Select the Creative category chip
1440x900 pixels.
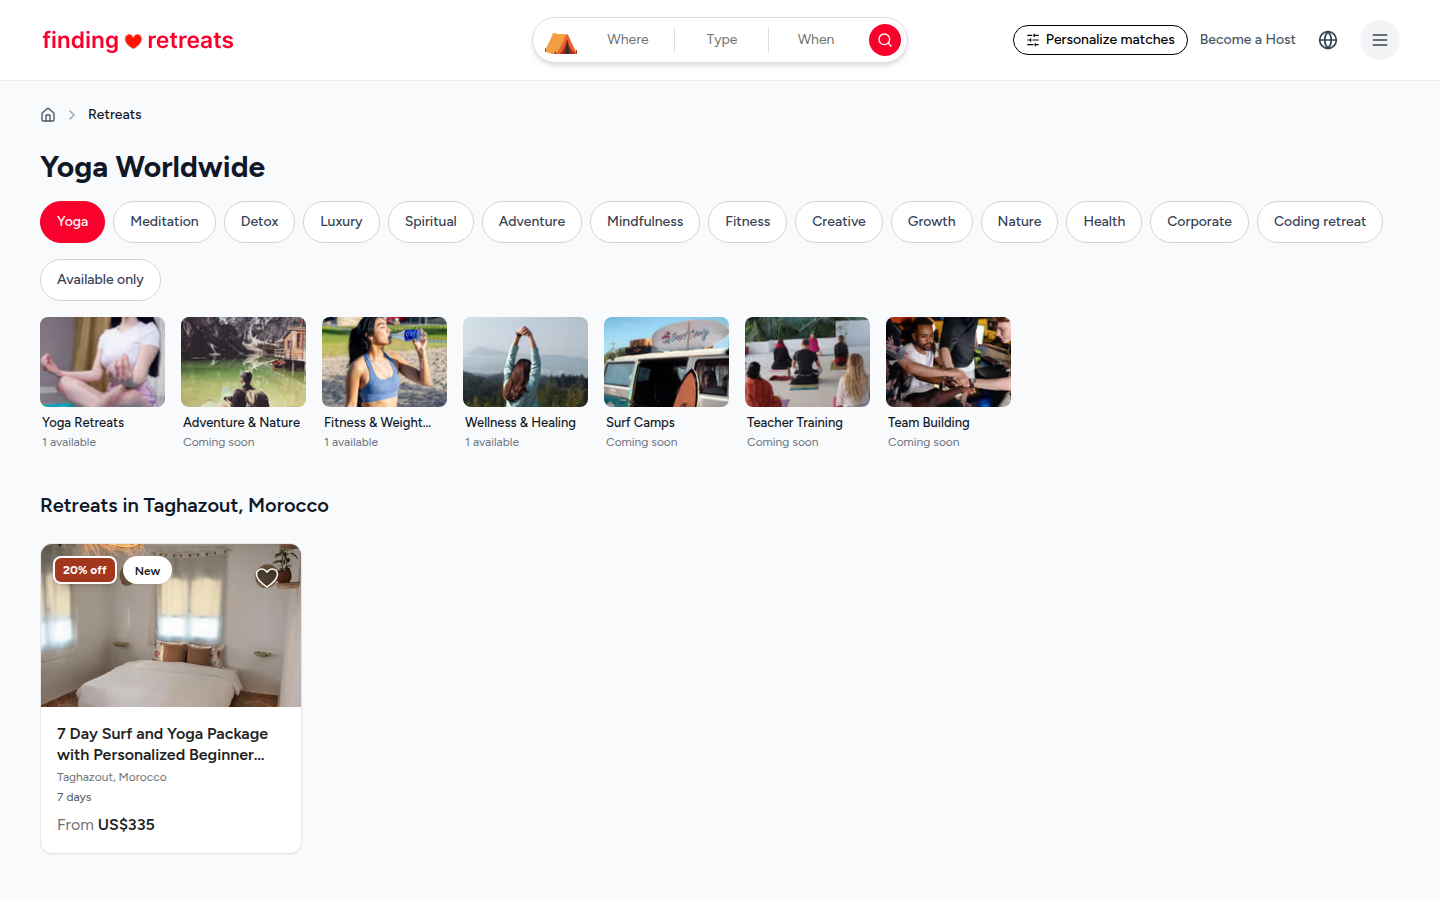839,222
